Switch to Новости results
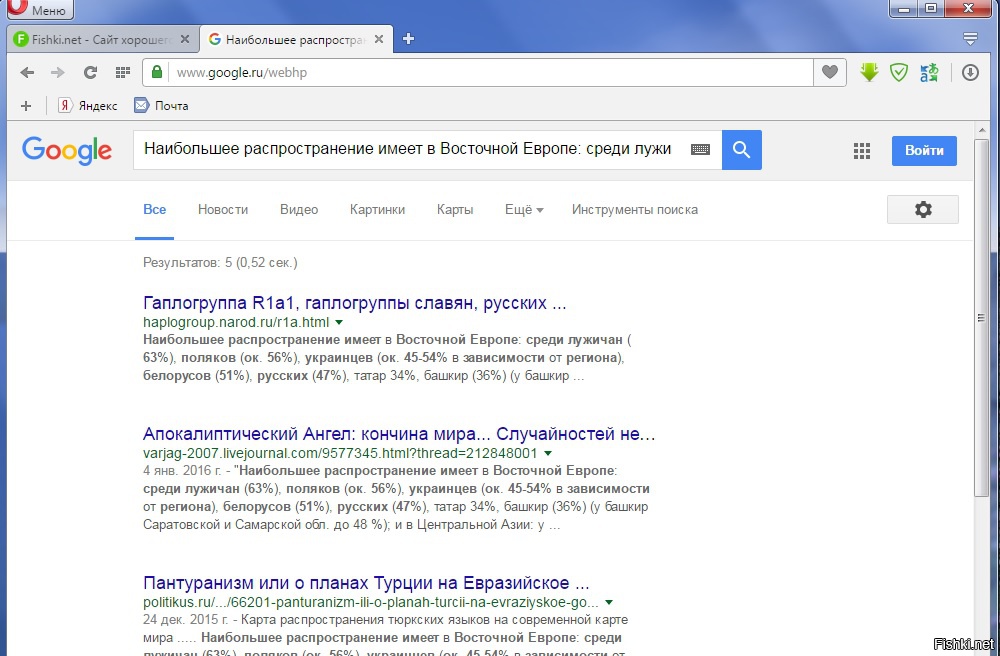The height and width of the screenshot is (656, 1000). (223, 210)
